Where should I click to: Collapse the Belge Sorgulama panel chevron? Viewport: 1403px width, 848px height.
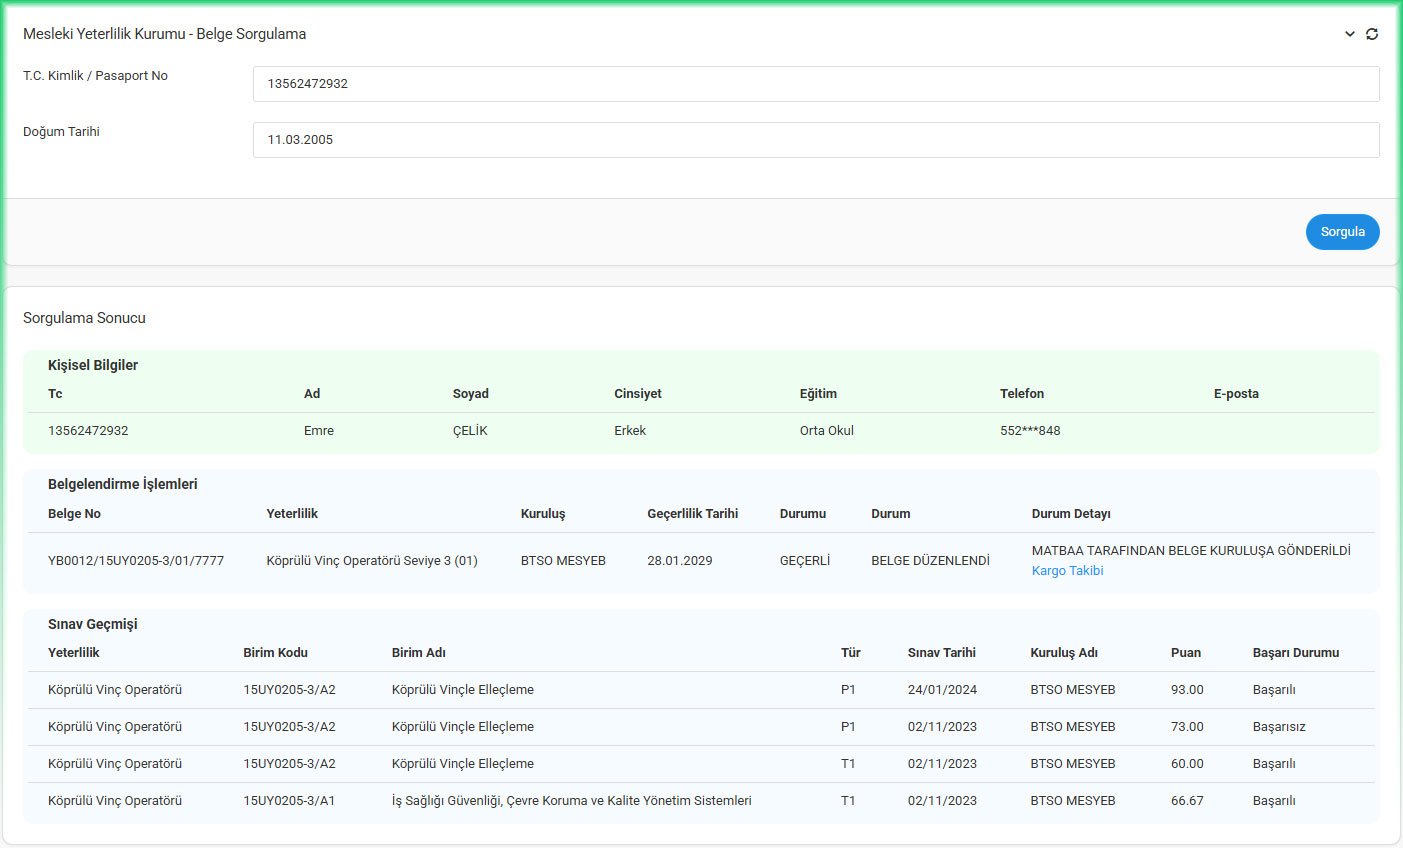[x=1349, y=34]
